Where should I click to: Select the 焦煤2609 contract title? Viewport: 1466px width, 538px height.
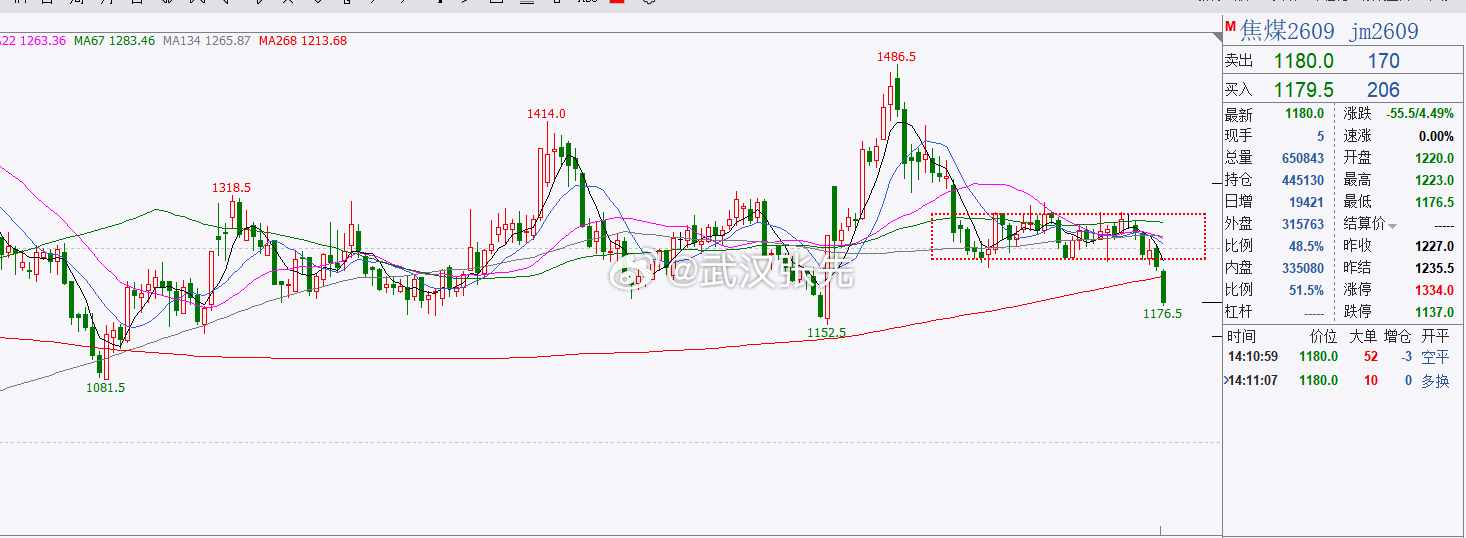(1288, 31)
